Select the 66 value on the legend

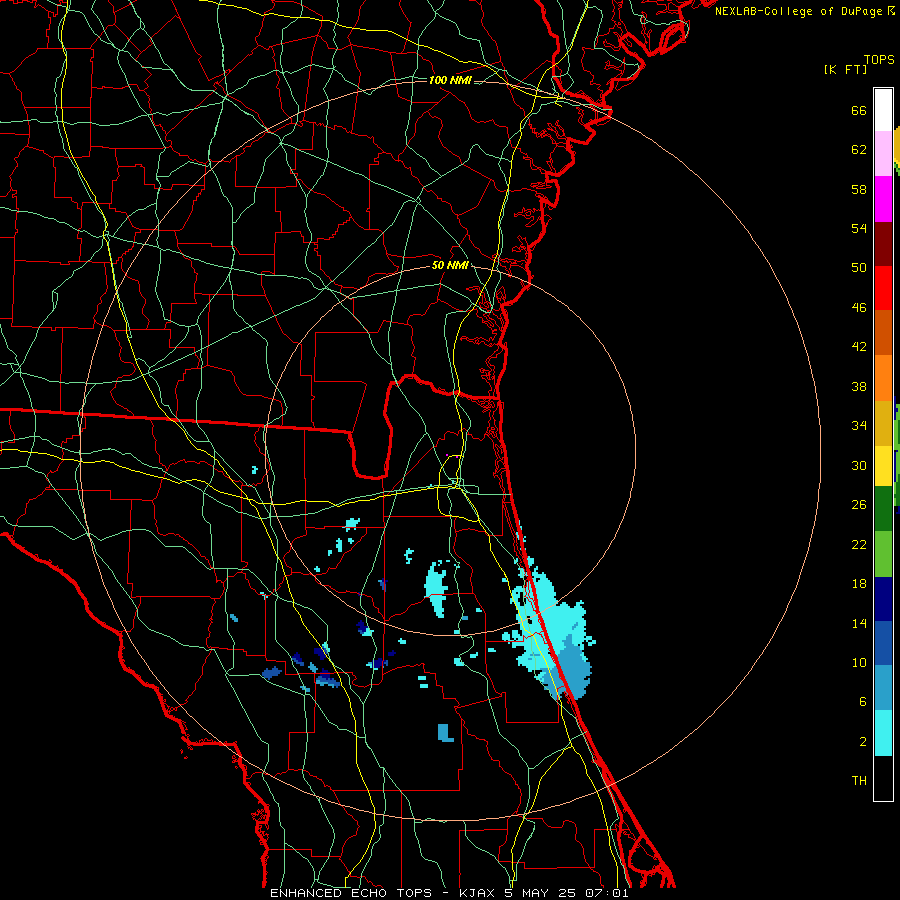point(859,111)
